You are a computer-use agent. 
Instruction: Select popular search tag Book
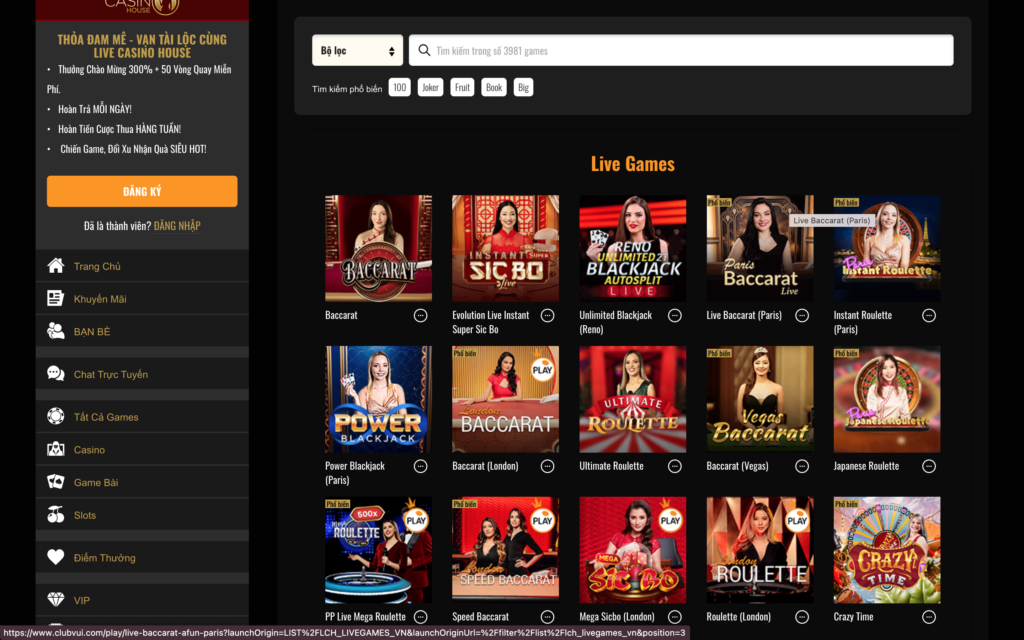tap(494, 88)
